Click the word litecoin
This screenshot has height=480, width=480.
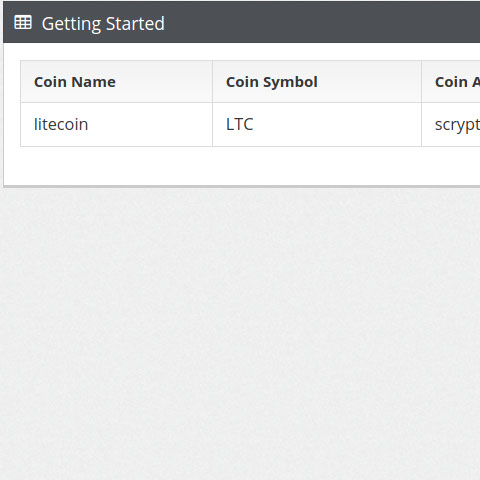click(x=61, y=124)
